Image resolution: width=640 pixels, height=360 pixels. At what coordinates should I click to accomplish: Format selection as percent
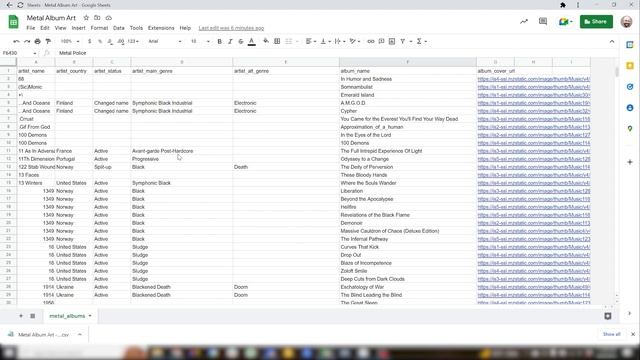[100, 41]
